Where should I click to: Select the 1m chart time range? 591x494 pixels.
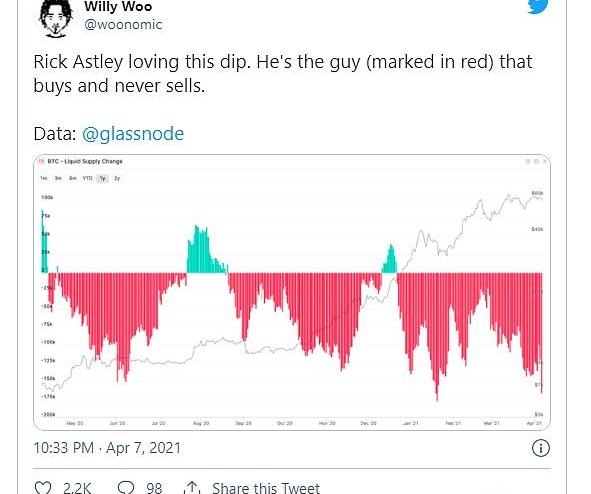point(44,178)
